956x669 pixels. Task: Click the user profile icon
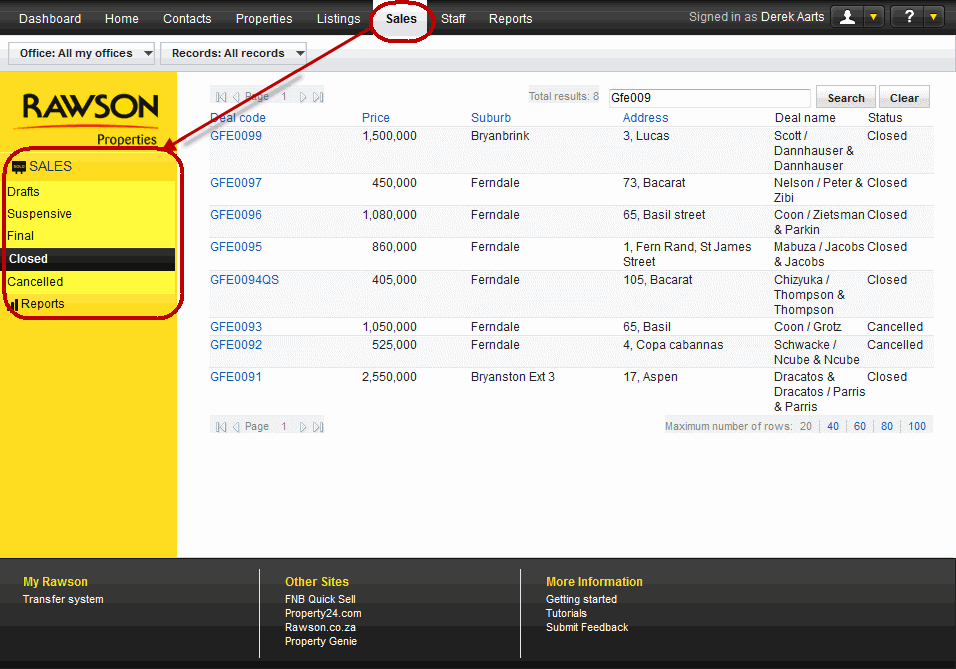click(847, 17)
